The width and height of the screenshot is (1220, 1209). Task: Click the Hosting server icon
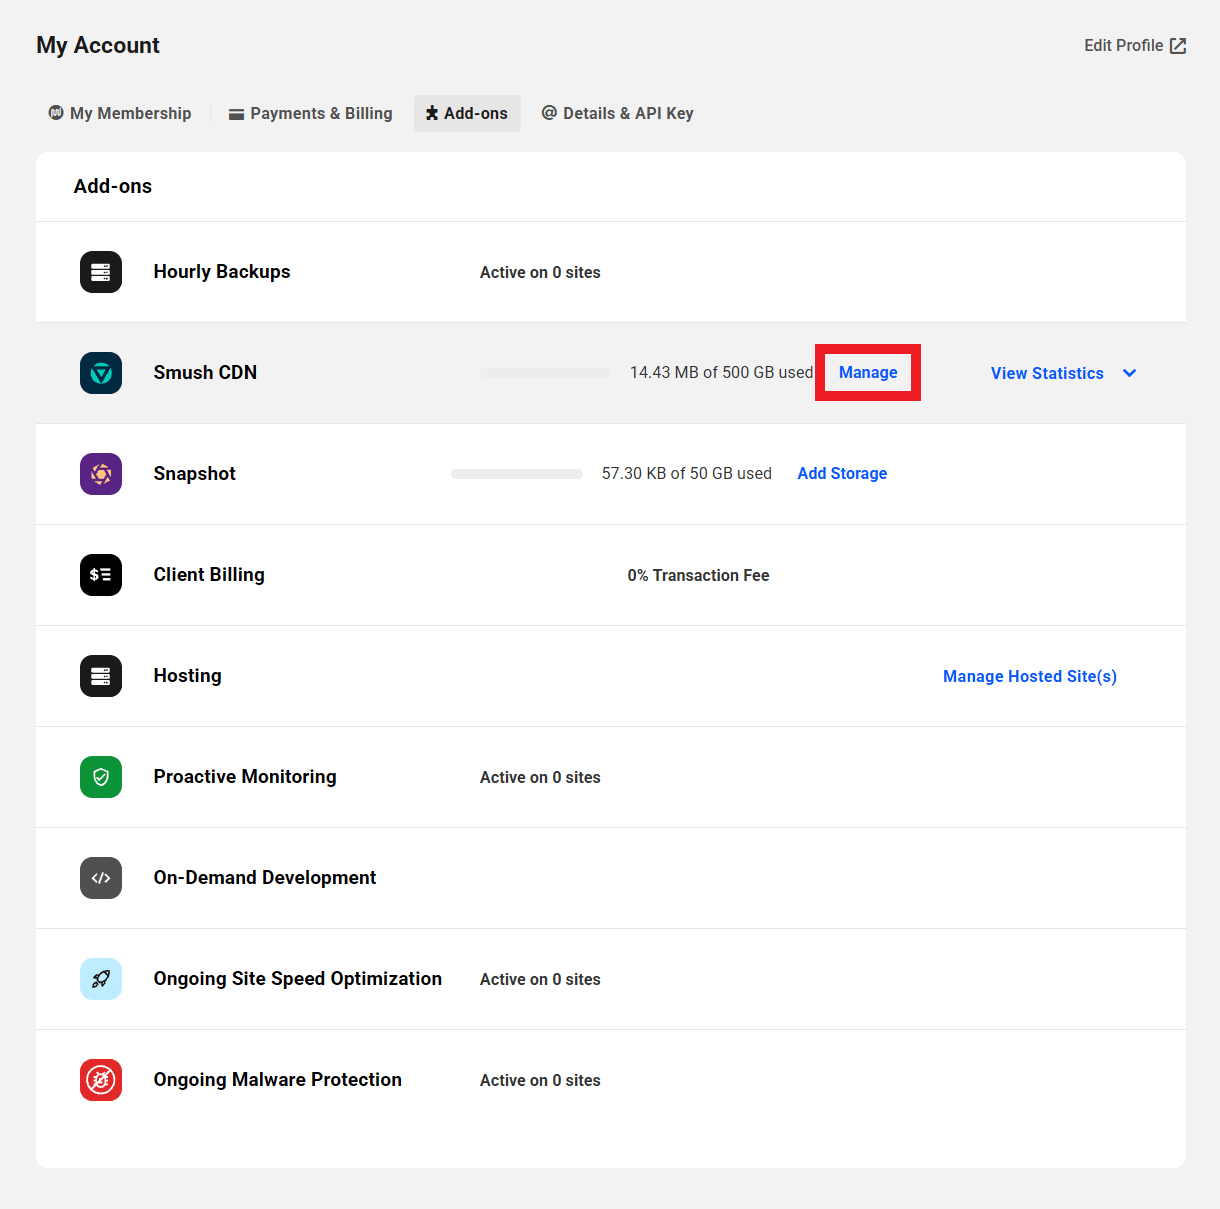pyautogui.click(x=101, y=676)
